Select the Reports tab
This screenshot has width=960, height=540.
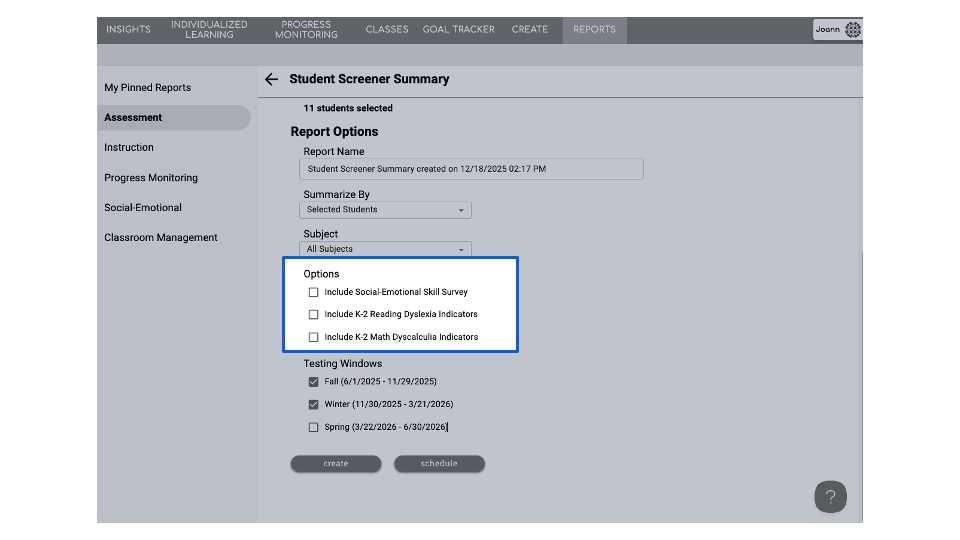[594, 29]
